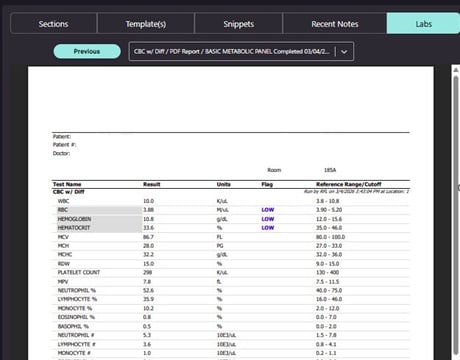Click the LOW flag for RBC

pos(268,210)
